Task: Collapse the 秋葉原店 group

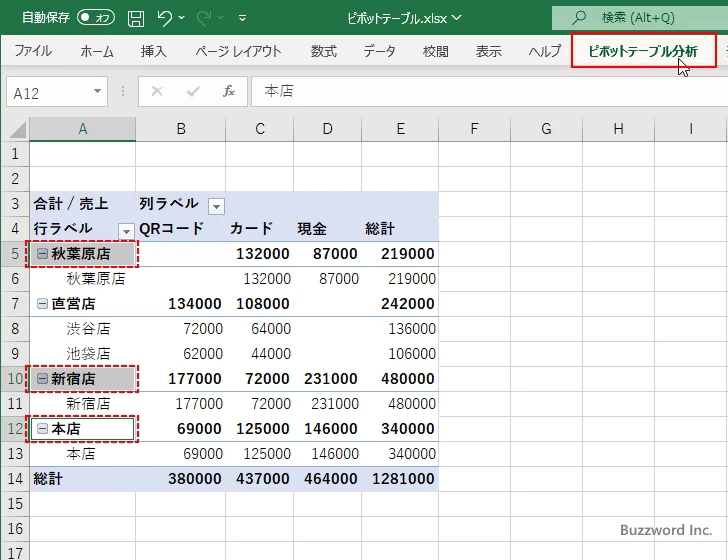Action: coord(42,253)
